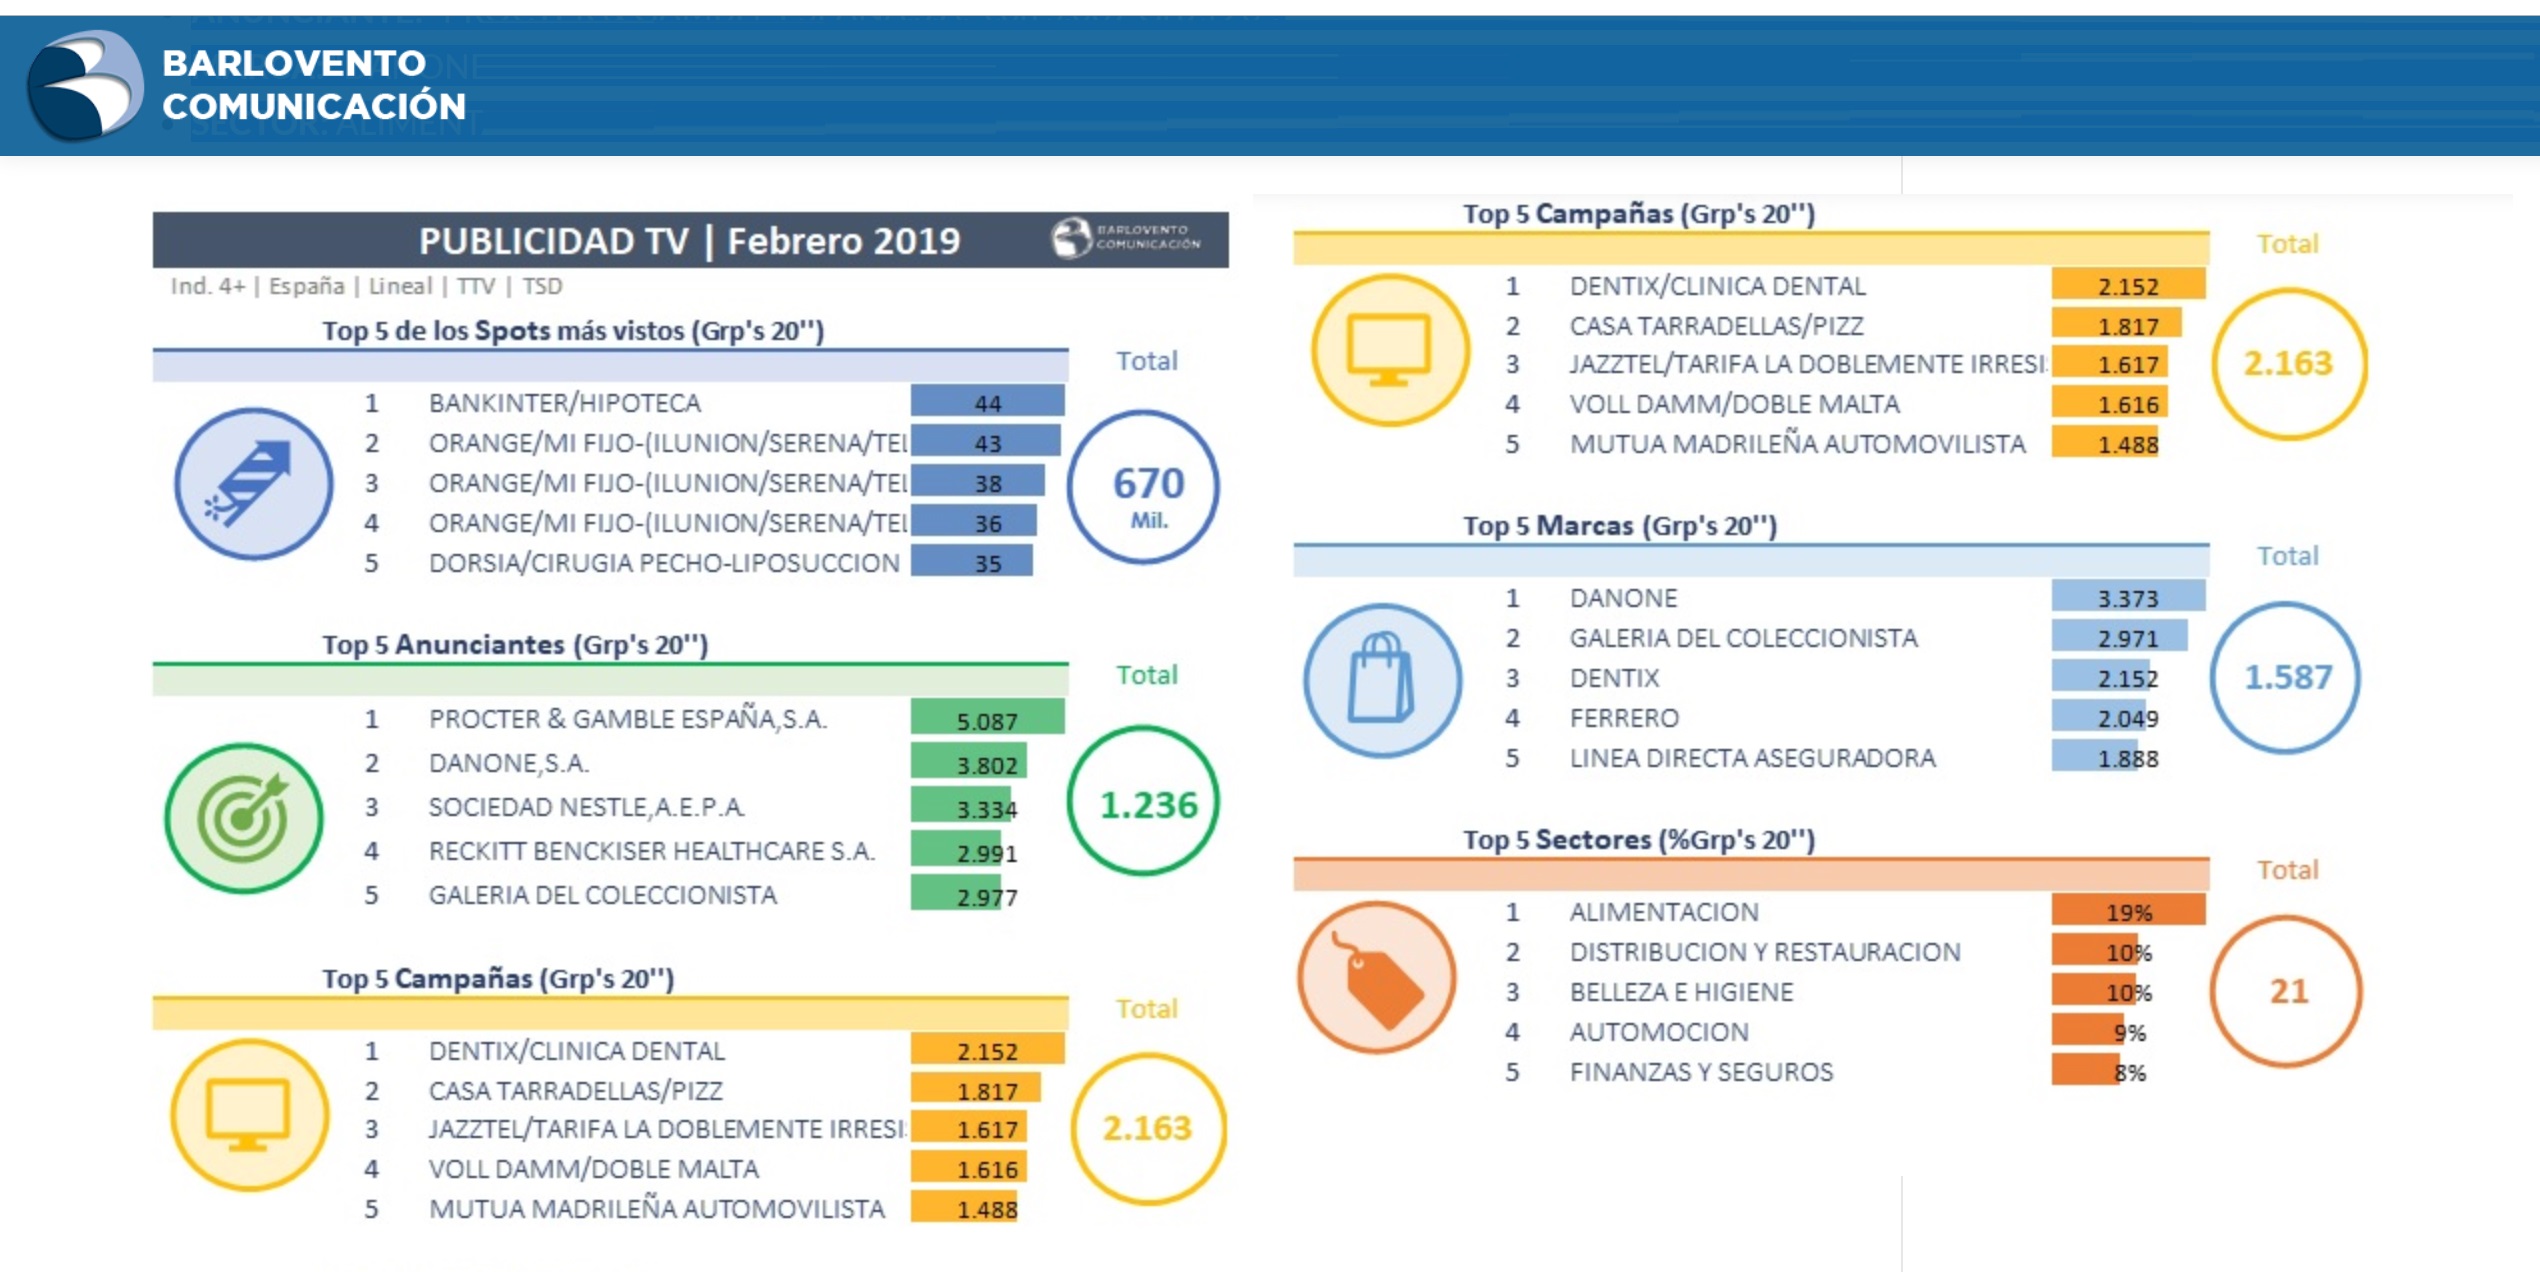Click the Barlovento Comunicación globe logo

[85, 85]
